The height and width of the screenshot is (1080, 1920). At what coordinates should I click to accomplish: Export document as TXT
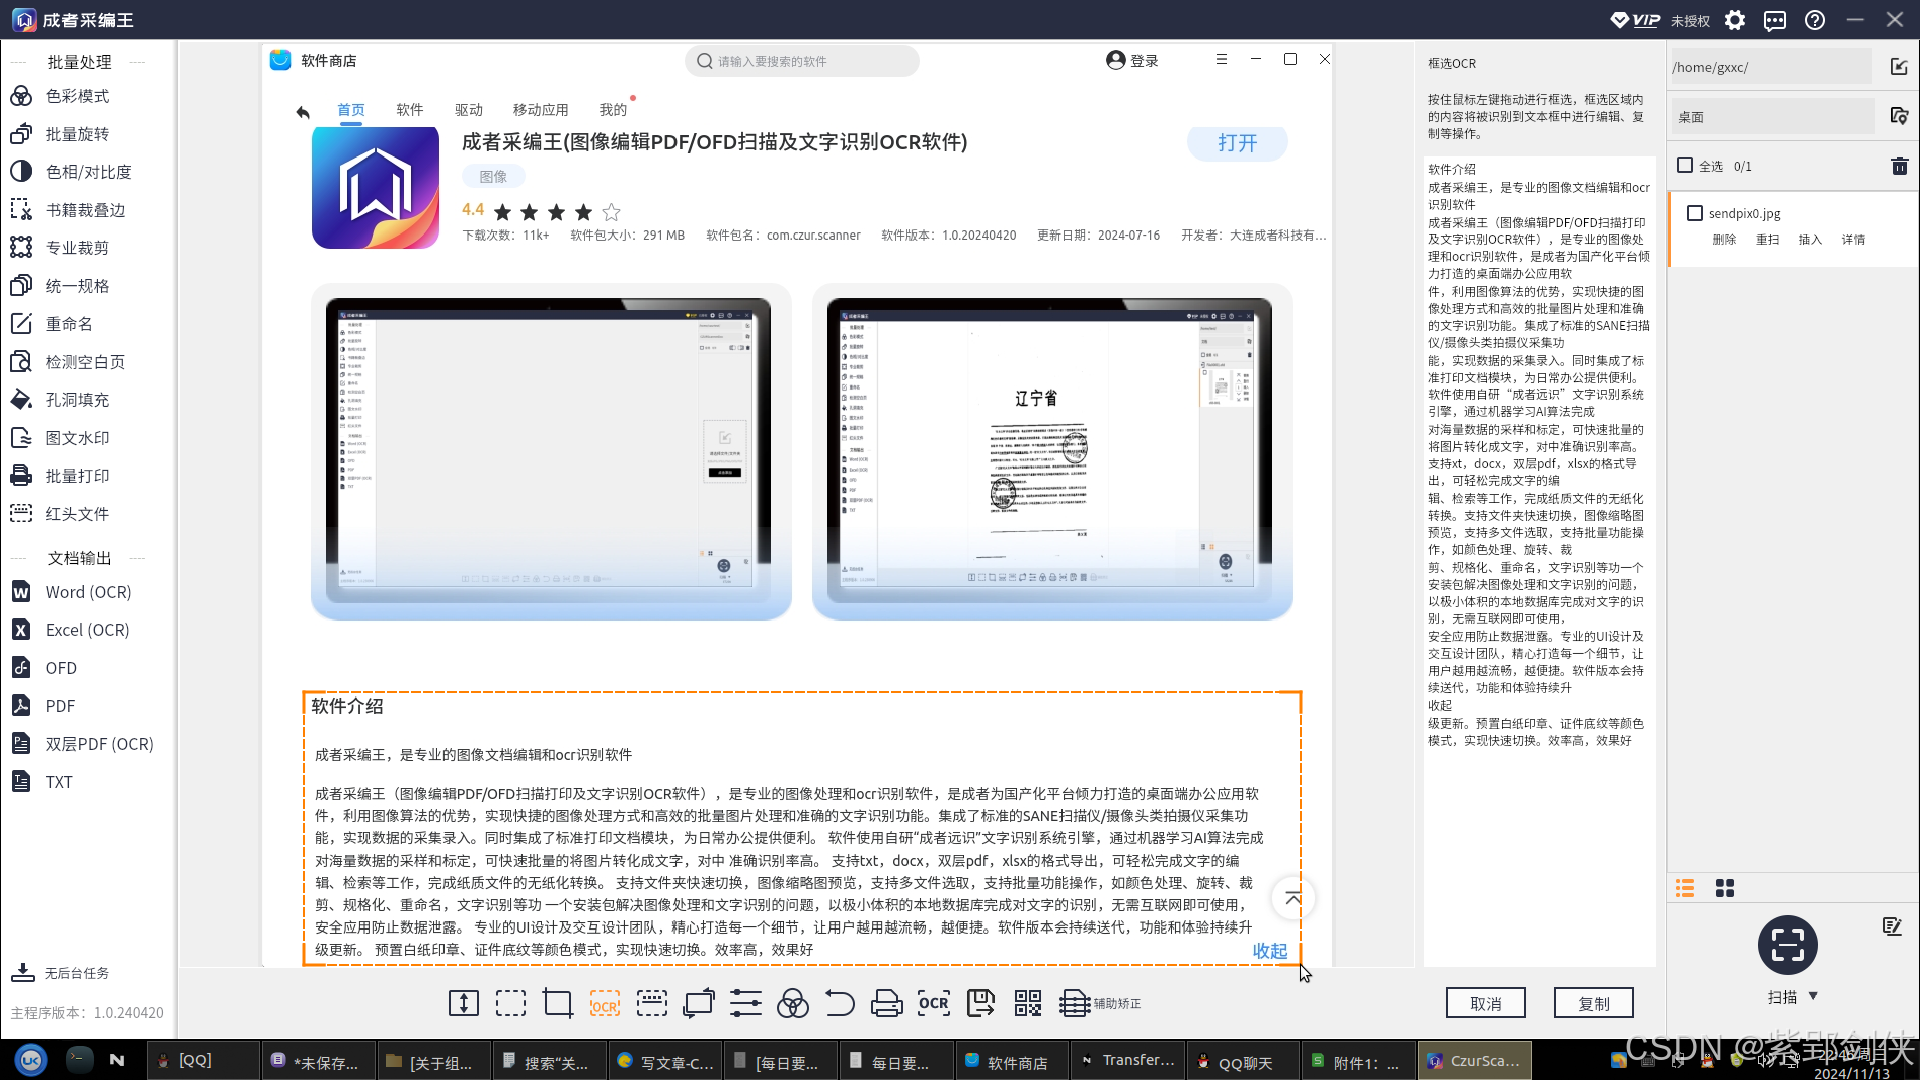pos(42,782)
